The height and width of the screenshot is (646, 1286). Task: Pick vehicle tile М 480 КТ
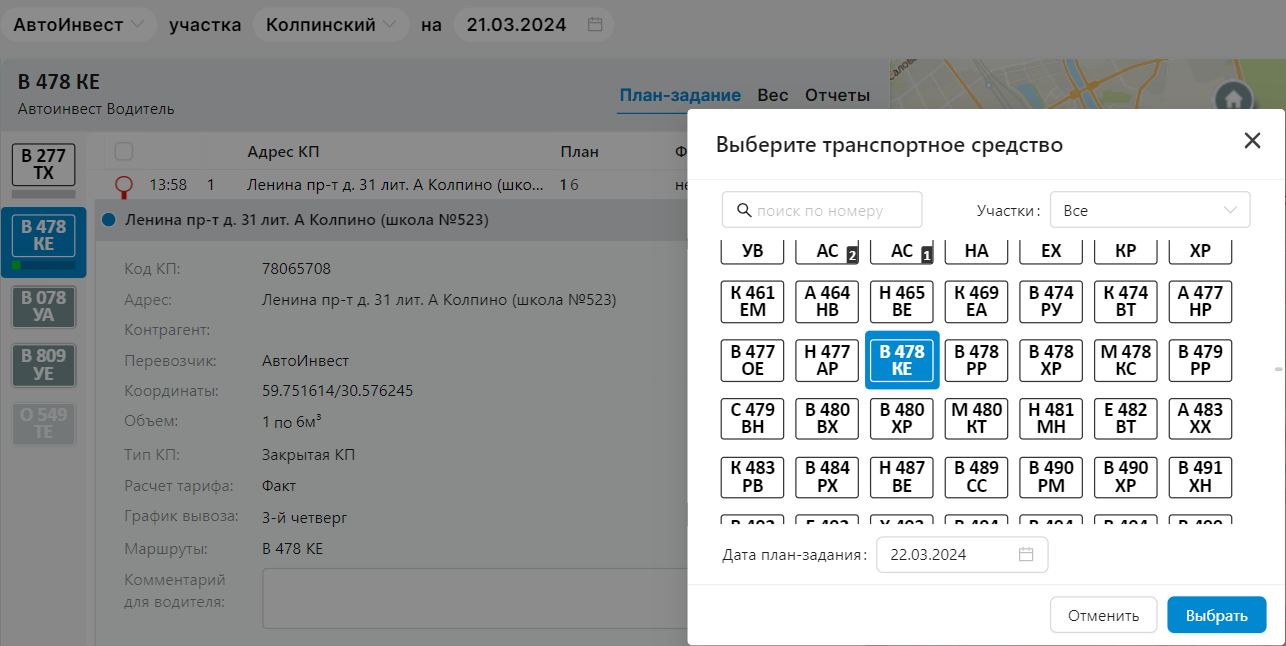(976, 419)
